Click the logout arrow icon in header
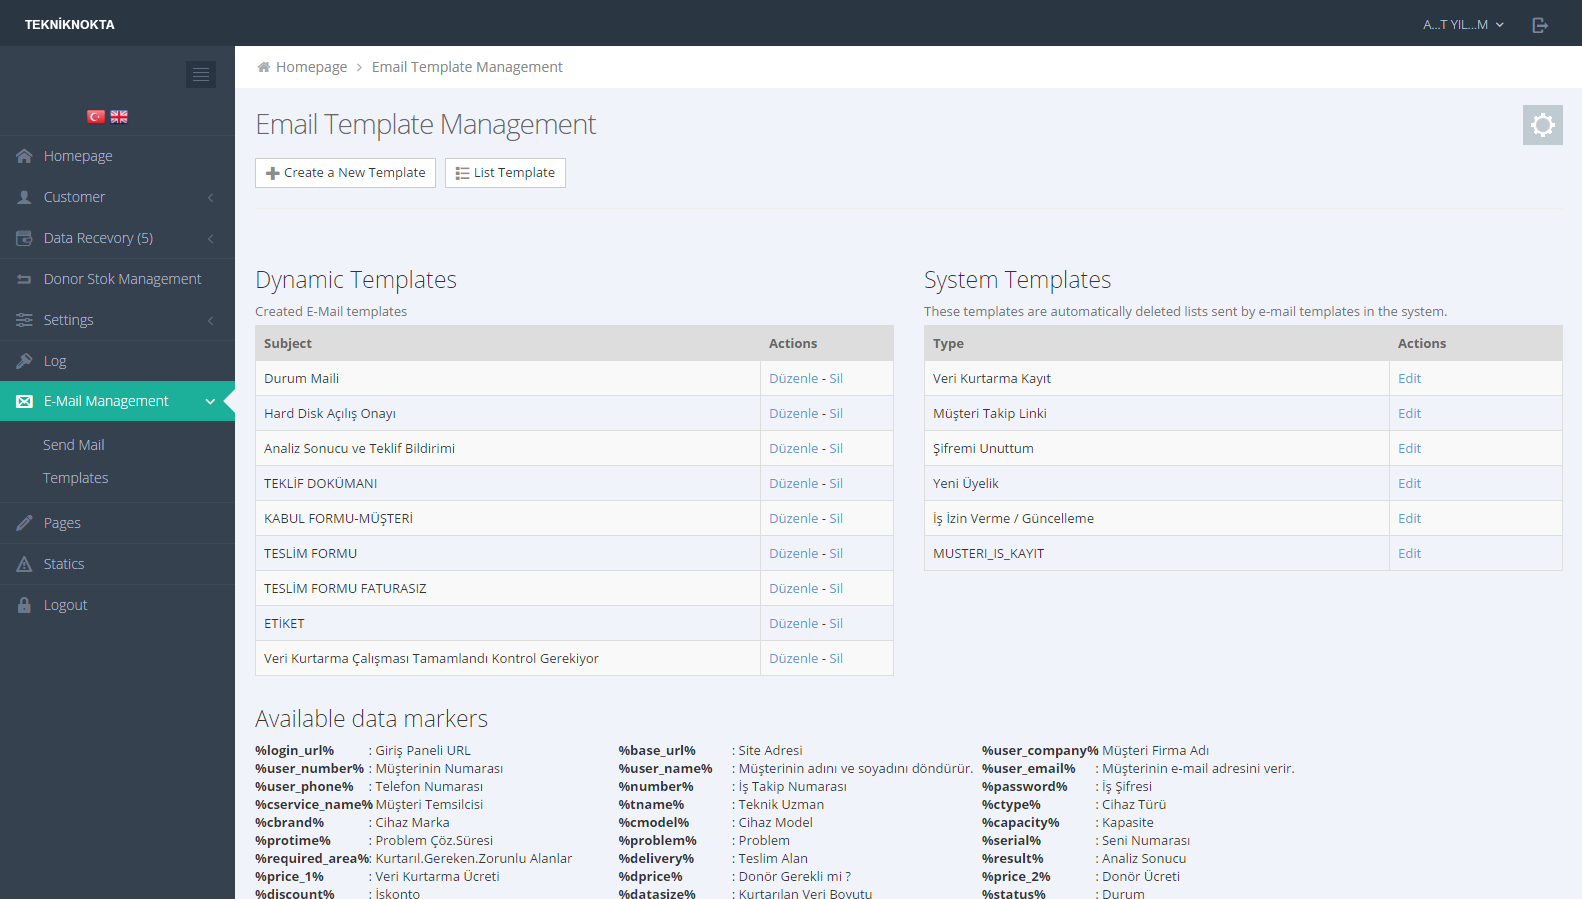1582x899 pixels. tap(1540, 25)
